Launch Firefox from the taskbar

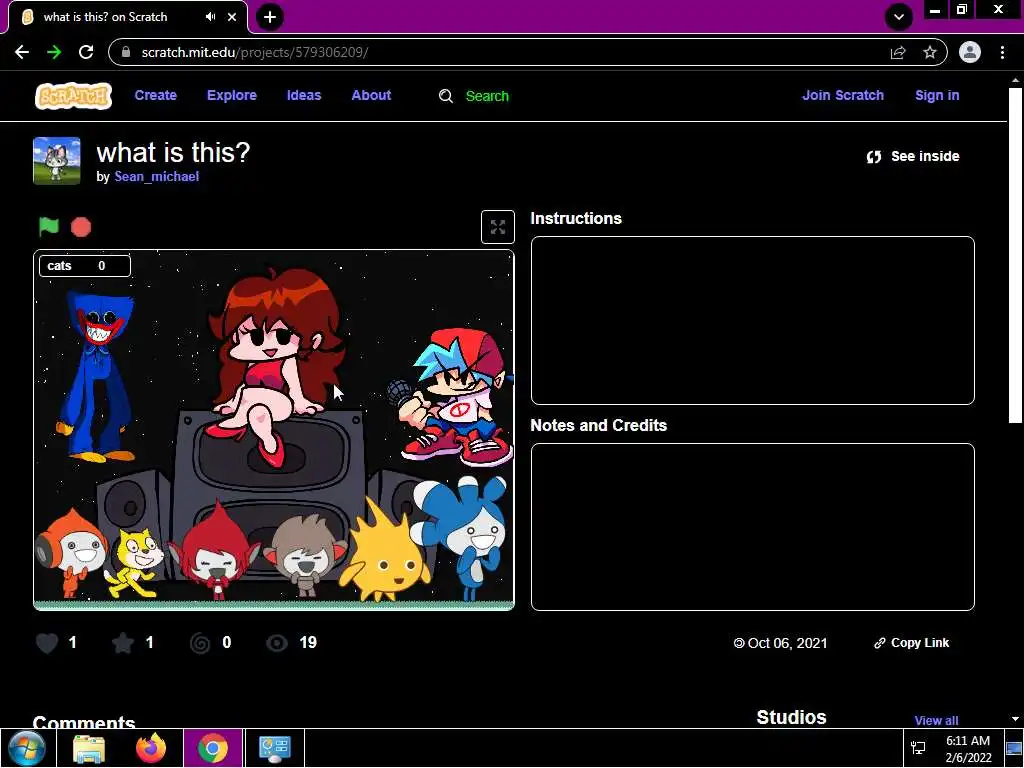click(x=151, y=748)
